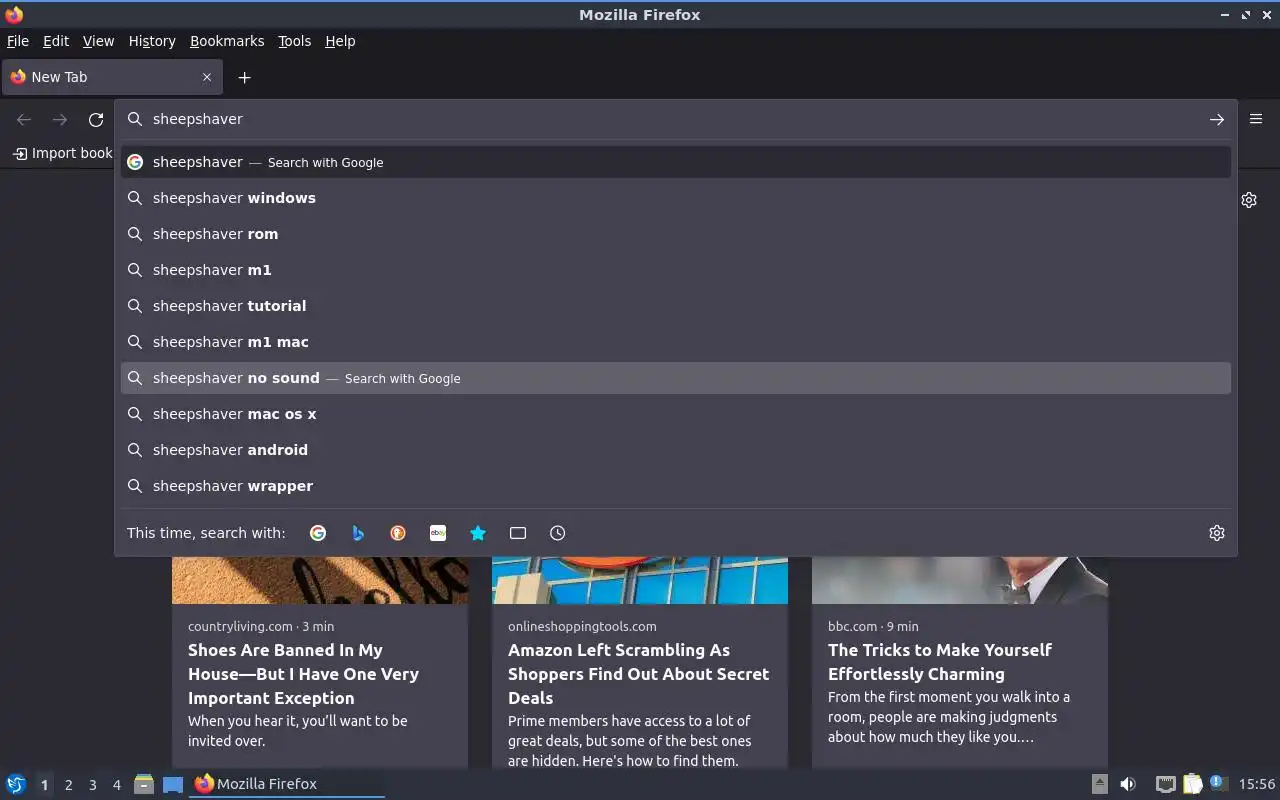This screenshot has width=1280, height=800.
Task: Click Mozilla Firefox taskbar window button
Action: [288, 784]
